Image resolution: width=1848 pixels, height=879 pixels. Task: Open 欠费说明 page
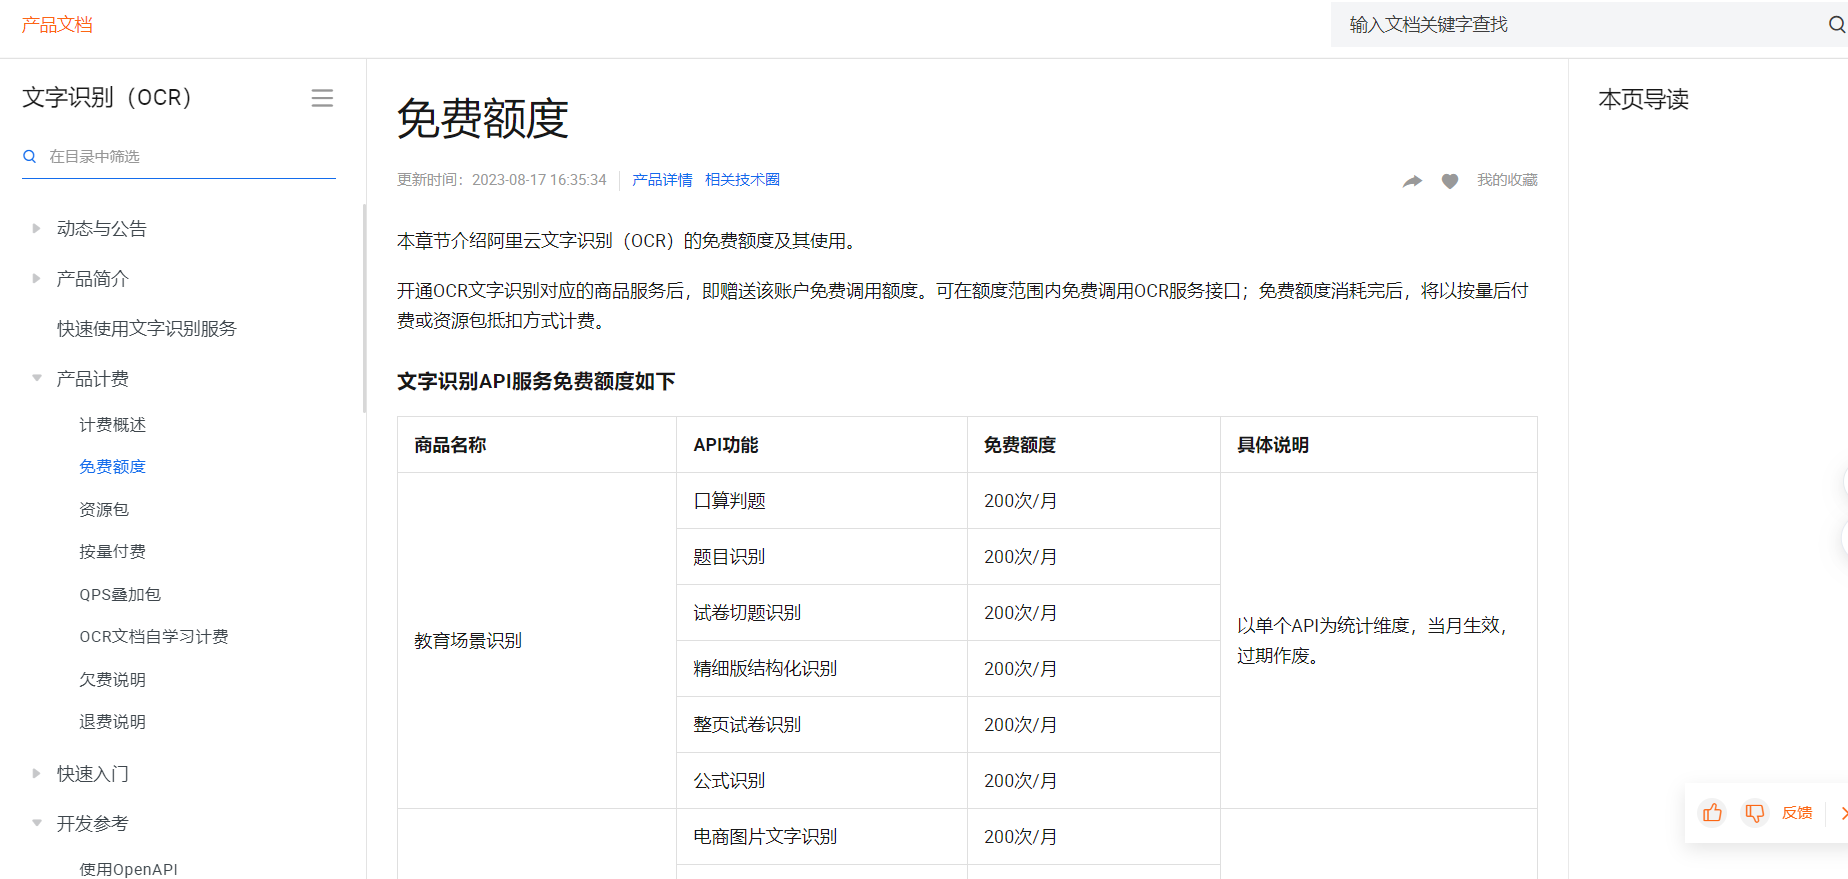click(112, 680)
